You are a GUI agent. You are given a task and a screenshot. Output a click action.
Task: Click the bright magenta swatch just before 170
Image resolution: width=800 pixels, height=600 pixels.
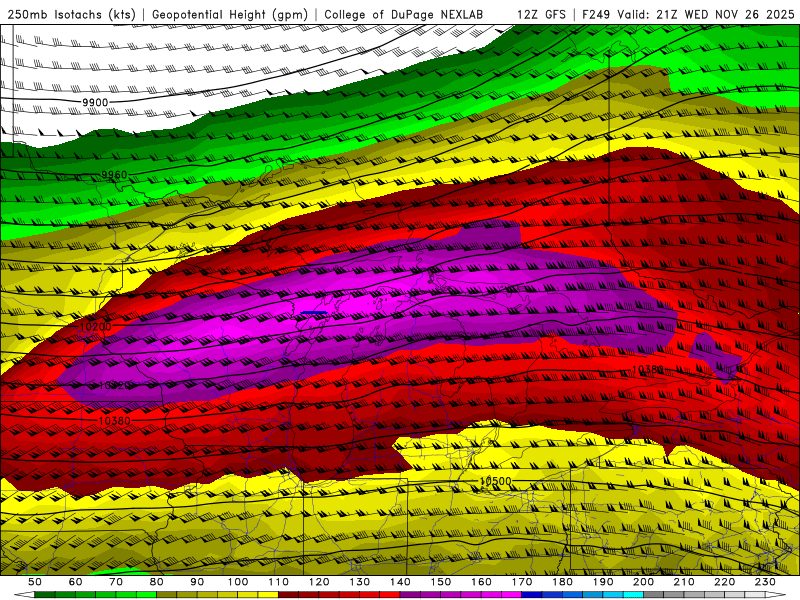click(x=511, y=595)
